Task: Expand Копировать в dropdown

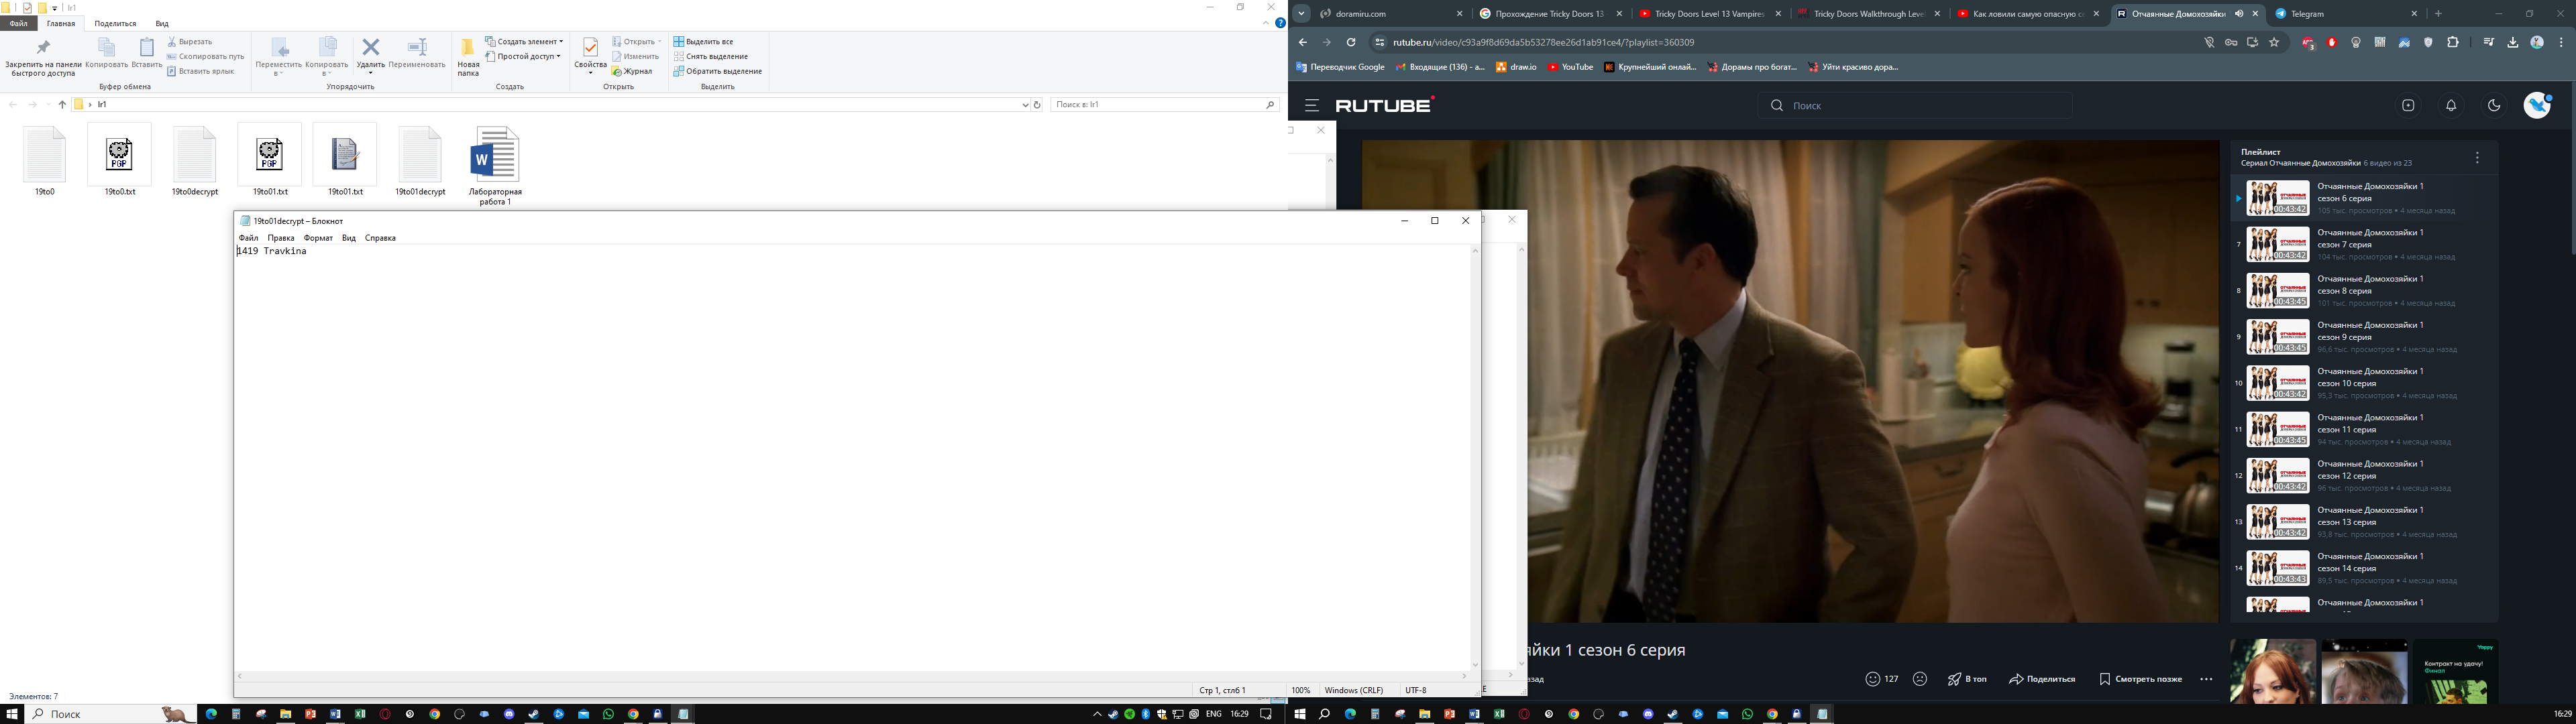Action: click(x=327, y=58)
